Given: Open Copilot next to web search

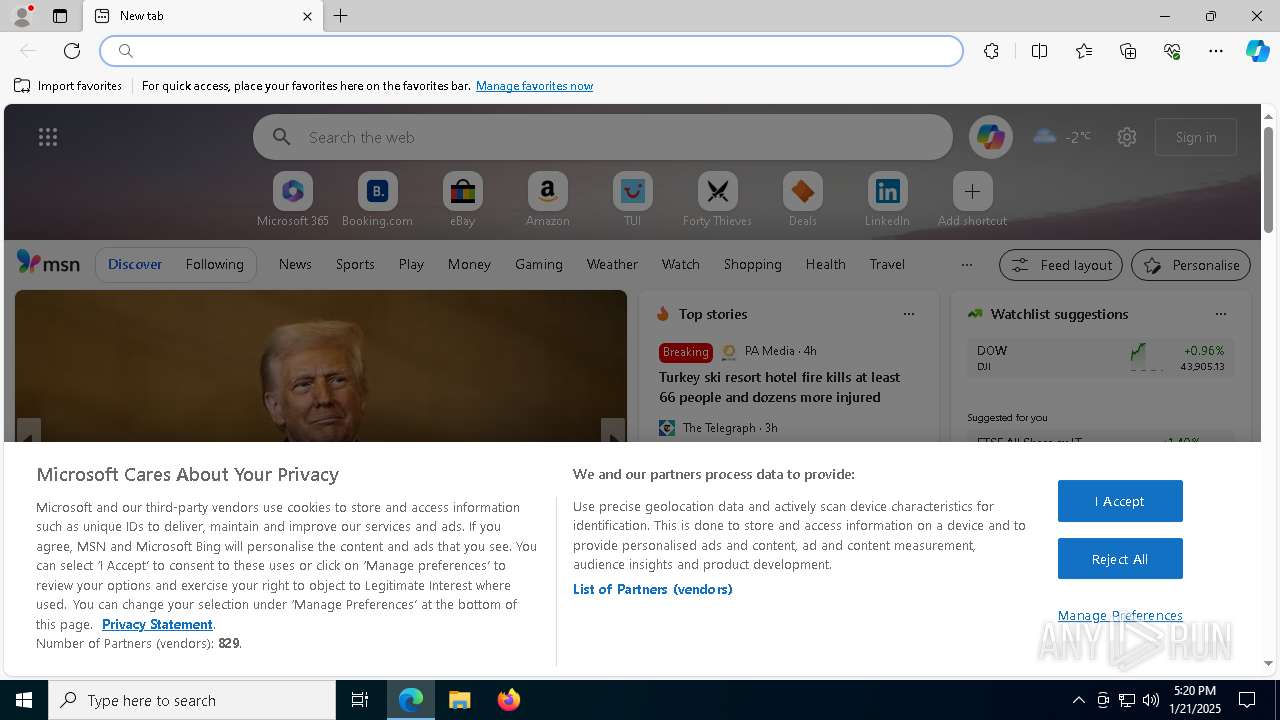Looking at the screenshot, I should point(991,137).
